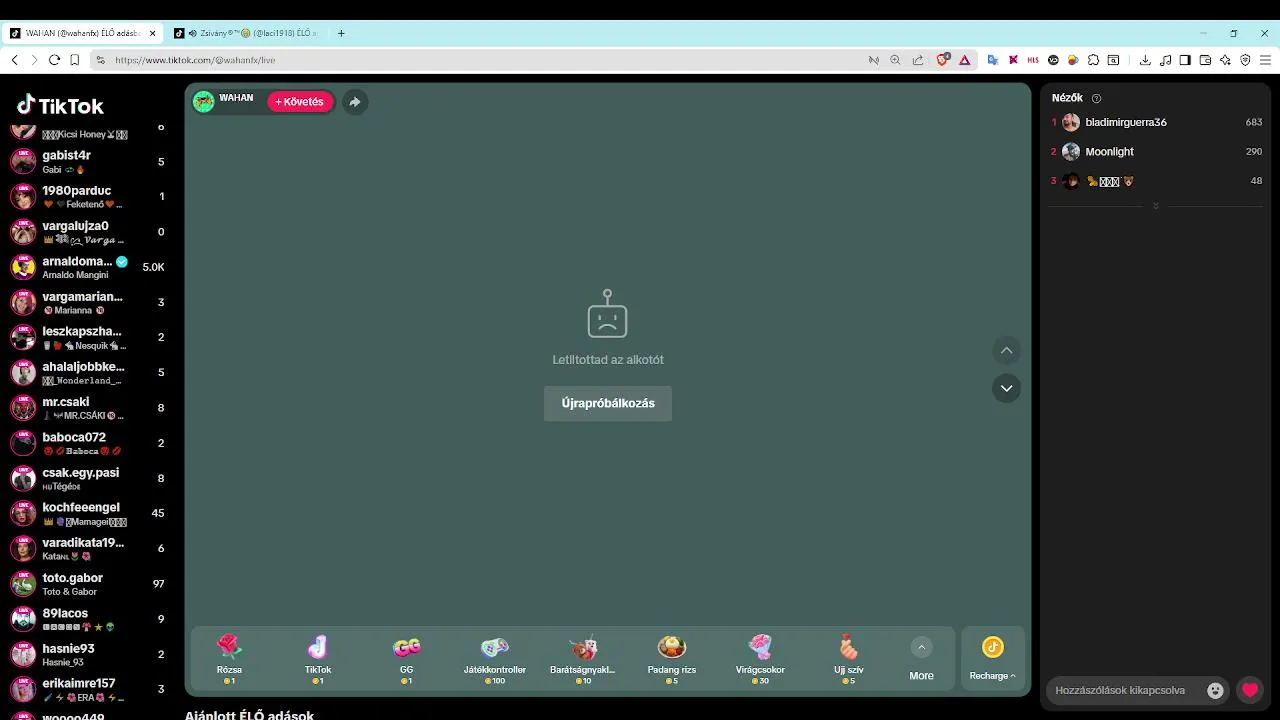
Task: Open 89lacos live channel
Action: pos(90,619)
